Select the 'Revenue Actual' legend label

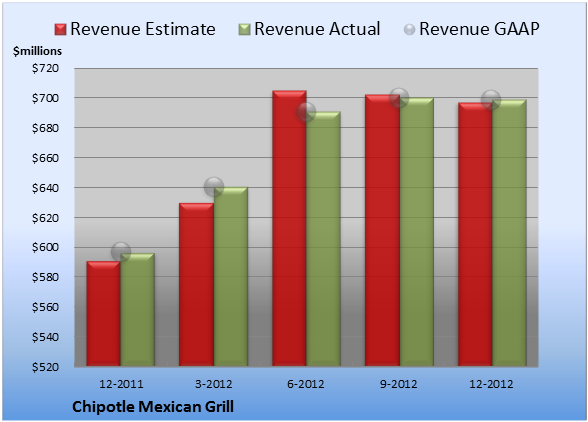pyautogui.click(x=317, y=29)
